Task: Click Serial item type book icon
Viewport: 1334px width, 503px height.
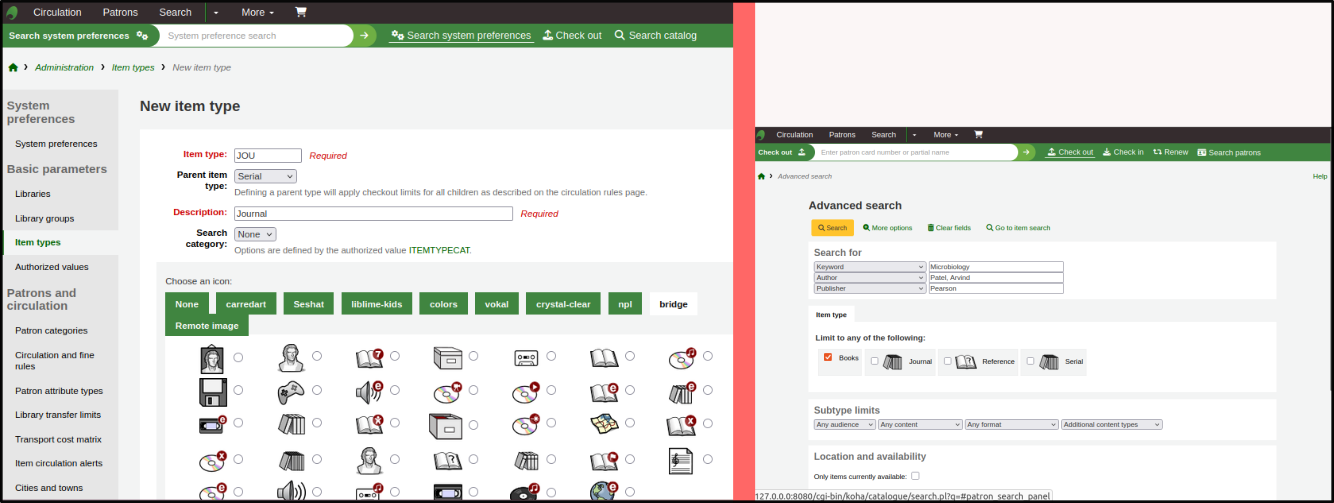Action: click(1049, 362)
